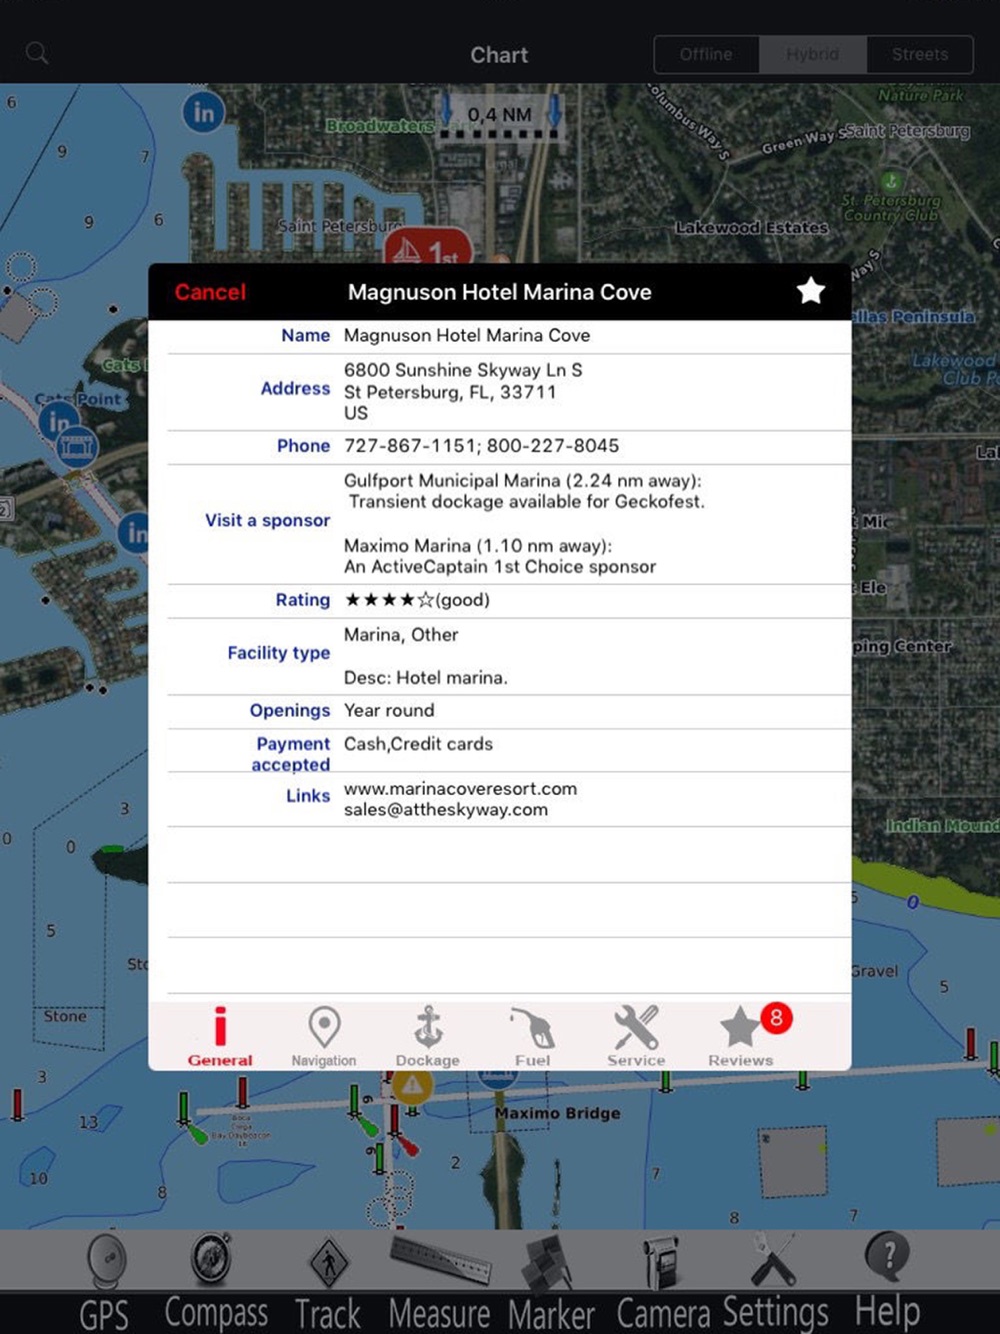1000x1334 pixels.
Task: Tap the blue 'in' marker near Broadwaters
Action: point(204,112)
